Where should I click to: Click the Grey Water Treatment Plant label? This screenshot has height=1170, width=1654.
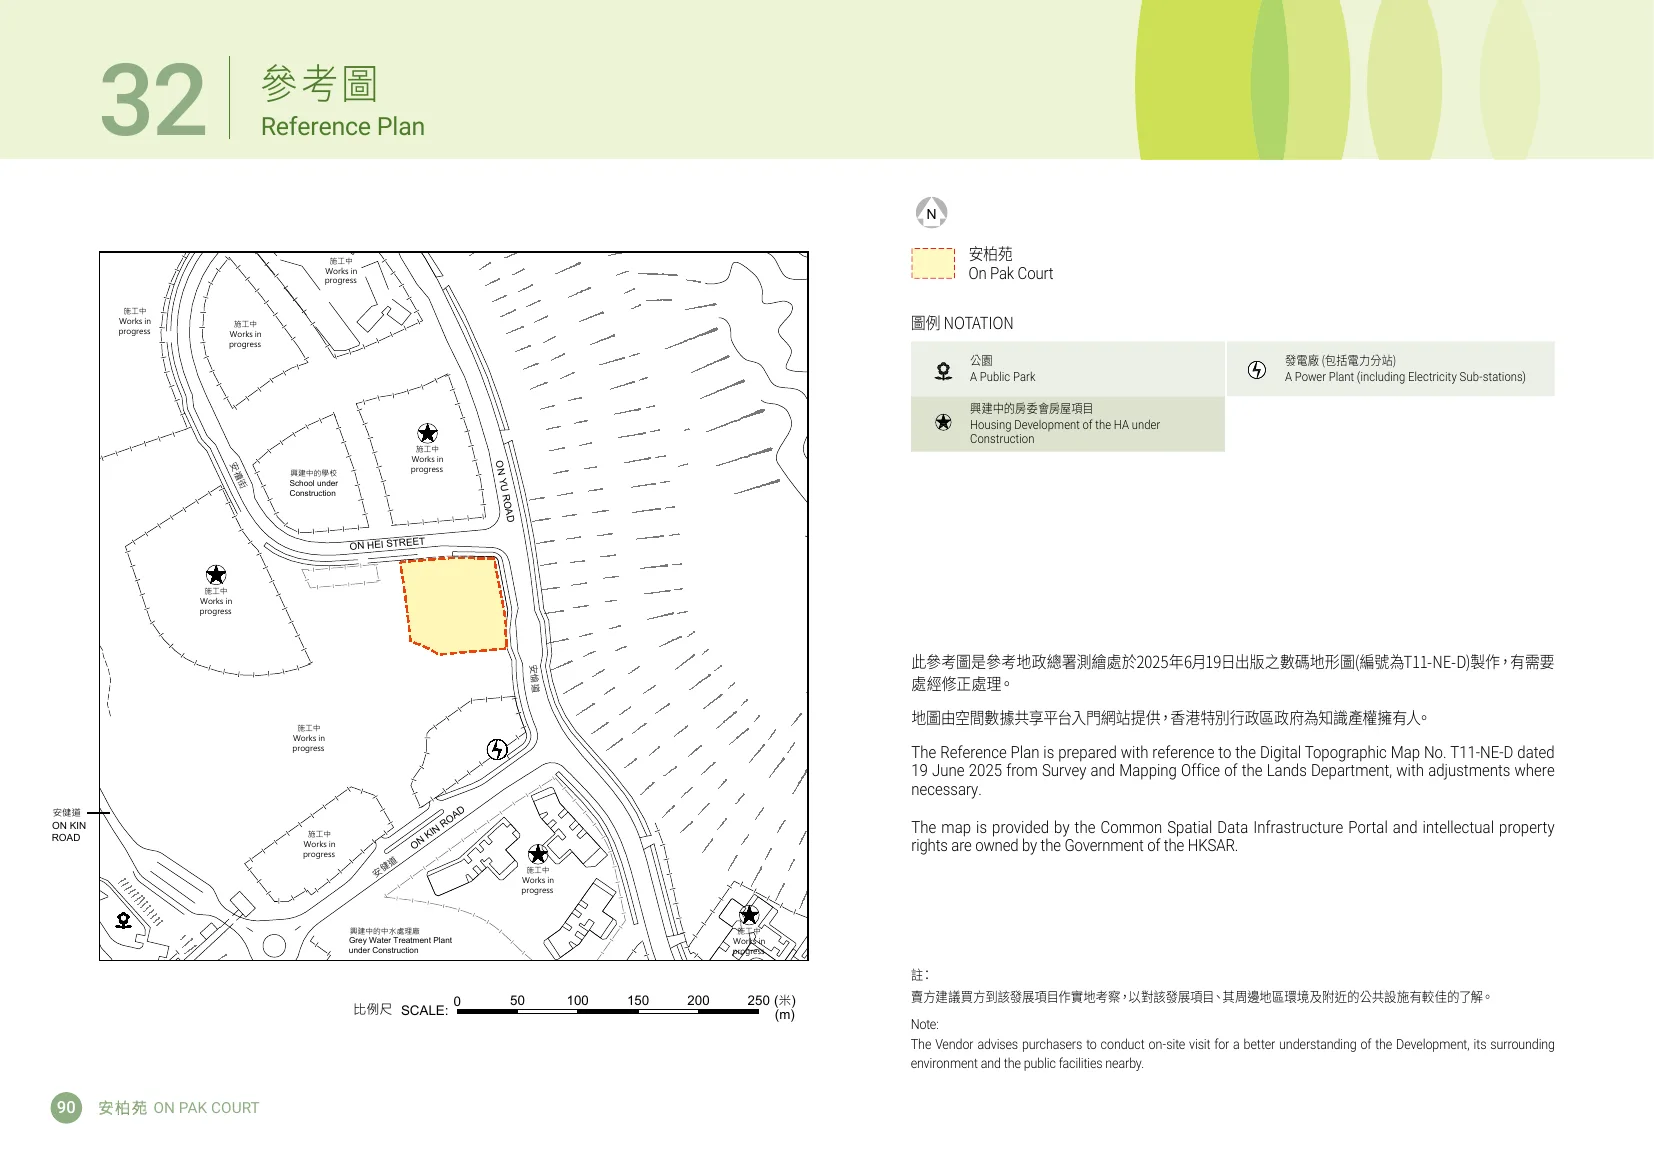pyautogui.click(x=399, y=941)
